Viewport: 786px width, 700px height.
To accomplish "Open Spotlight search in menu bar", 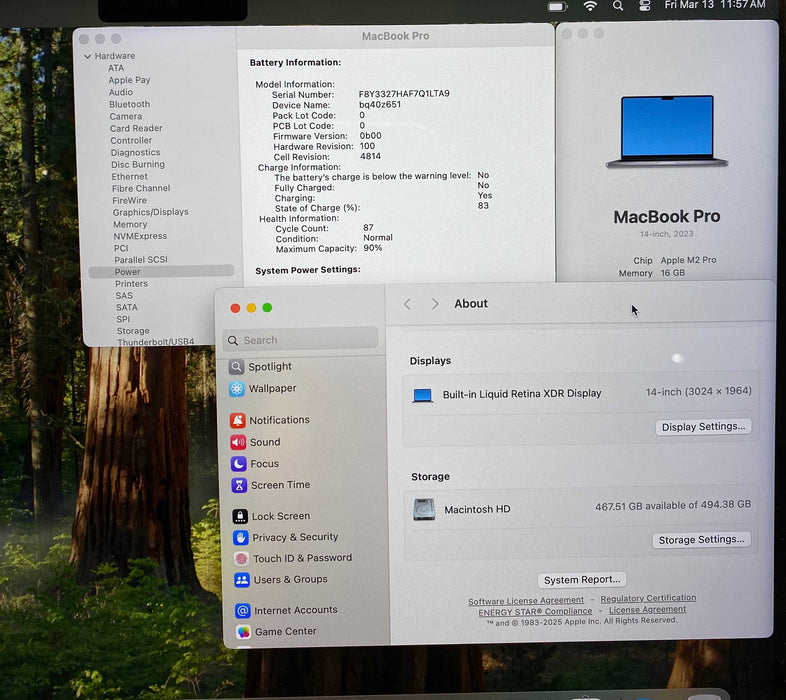I will (618, 6).
